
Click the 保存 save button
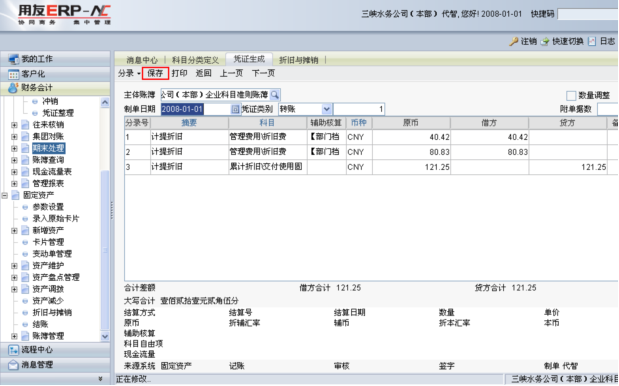pyautogui.click(x=155, y=73)
